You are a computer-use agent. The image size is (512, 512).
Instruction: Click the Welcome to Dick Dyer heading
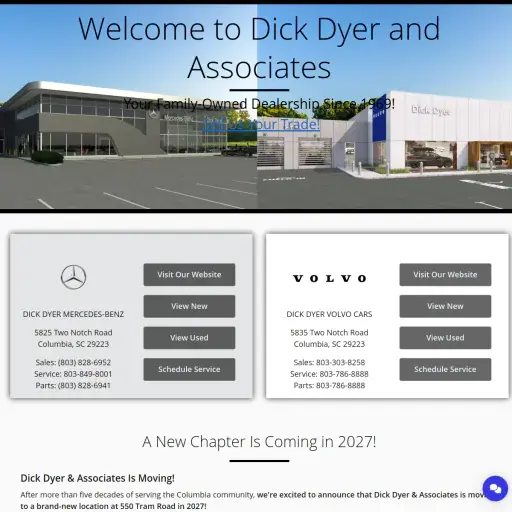click(x=259, y=48)
